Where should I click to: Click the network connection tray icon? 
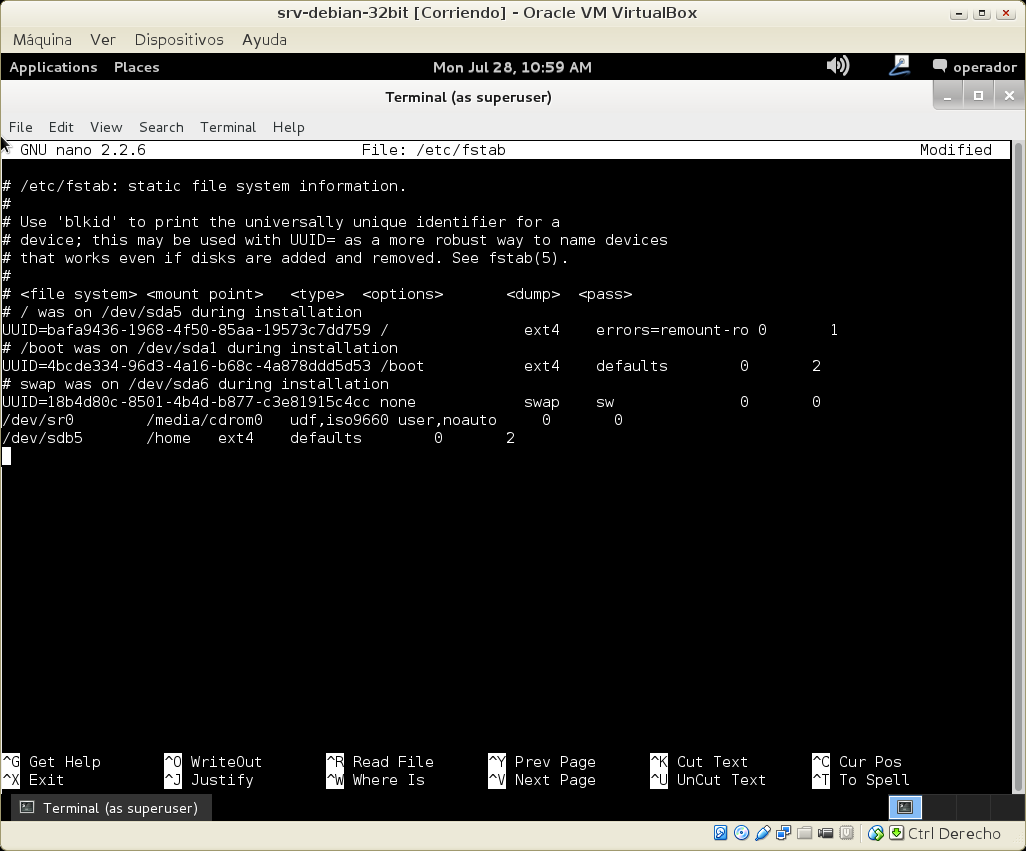[899, 67]
